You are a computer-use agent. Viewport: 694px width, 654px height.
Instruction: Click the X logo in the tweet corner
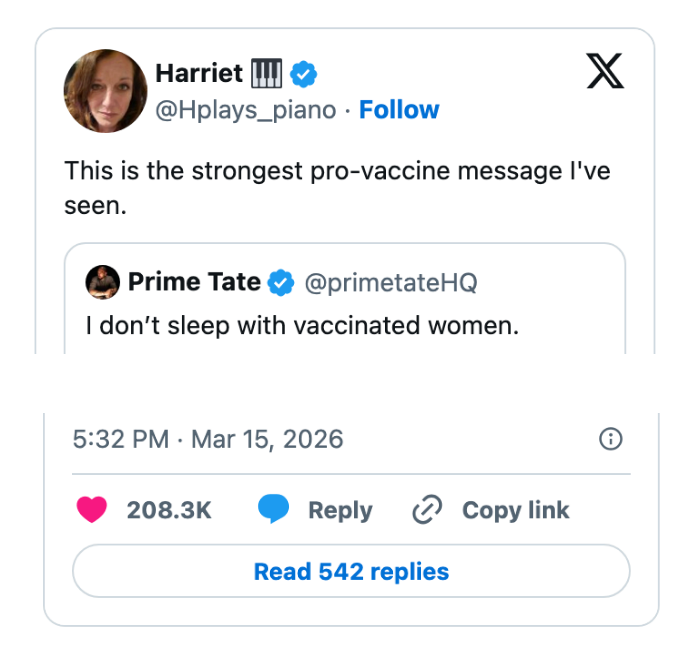603,72
